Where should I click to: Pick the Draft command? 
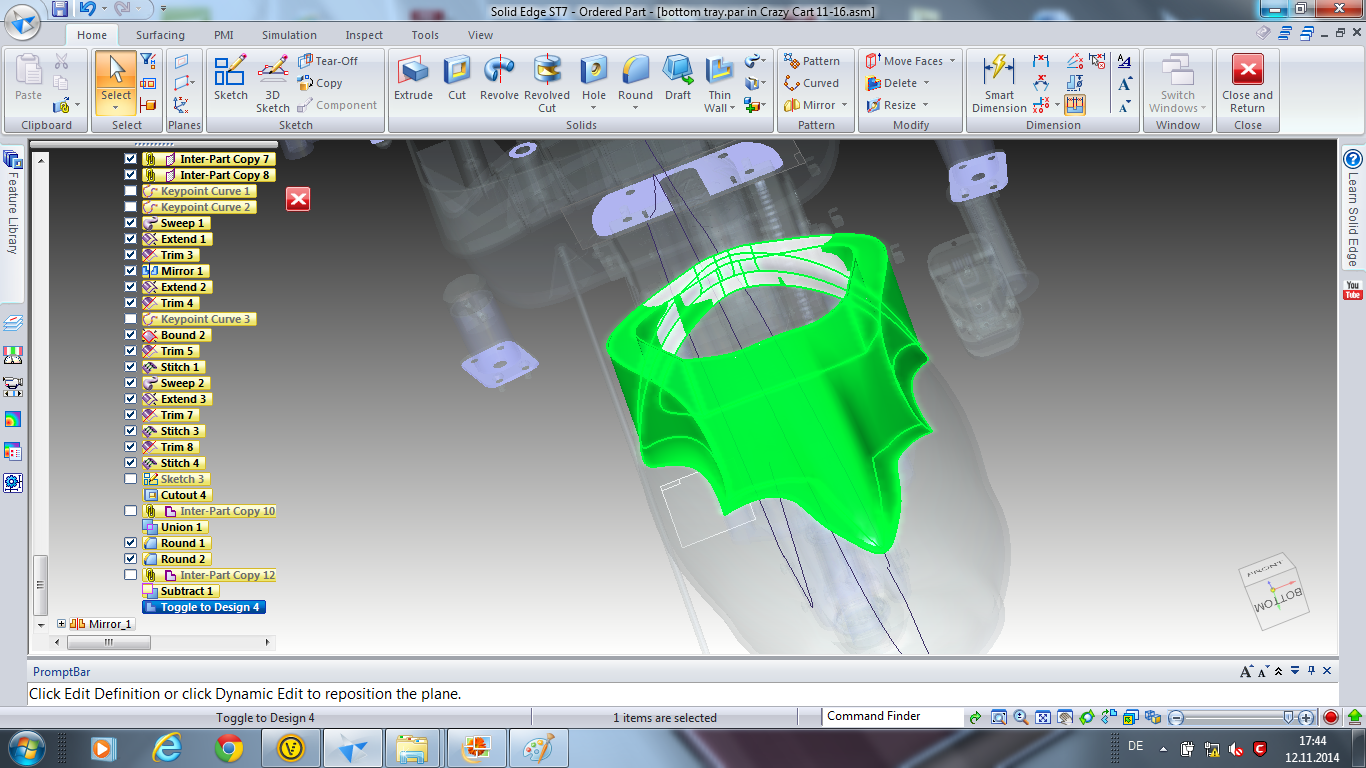tap(678, 79)
